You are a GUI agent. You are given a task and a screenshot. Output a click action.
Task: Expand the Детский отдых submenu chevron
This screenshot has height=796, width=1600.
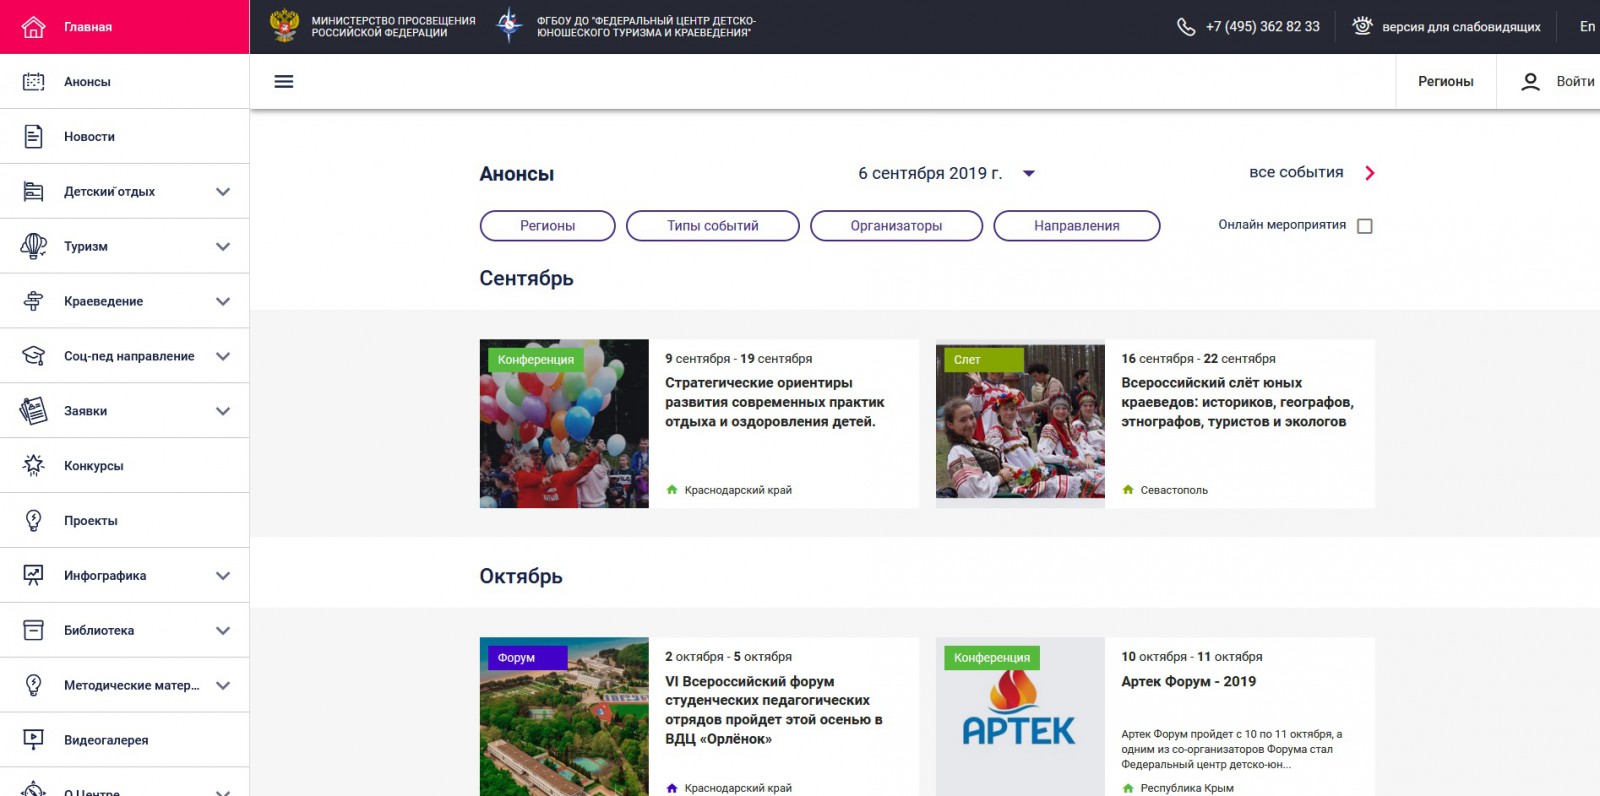point(223,192)
